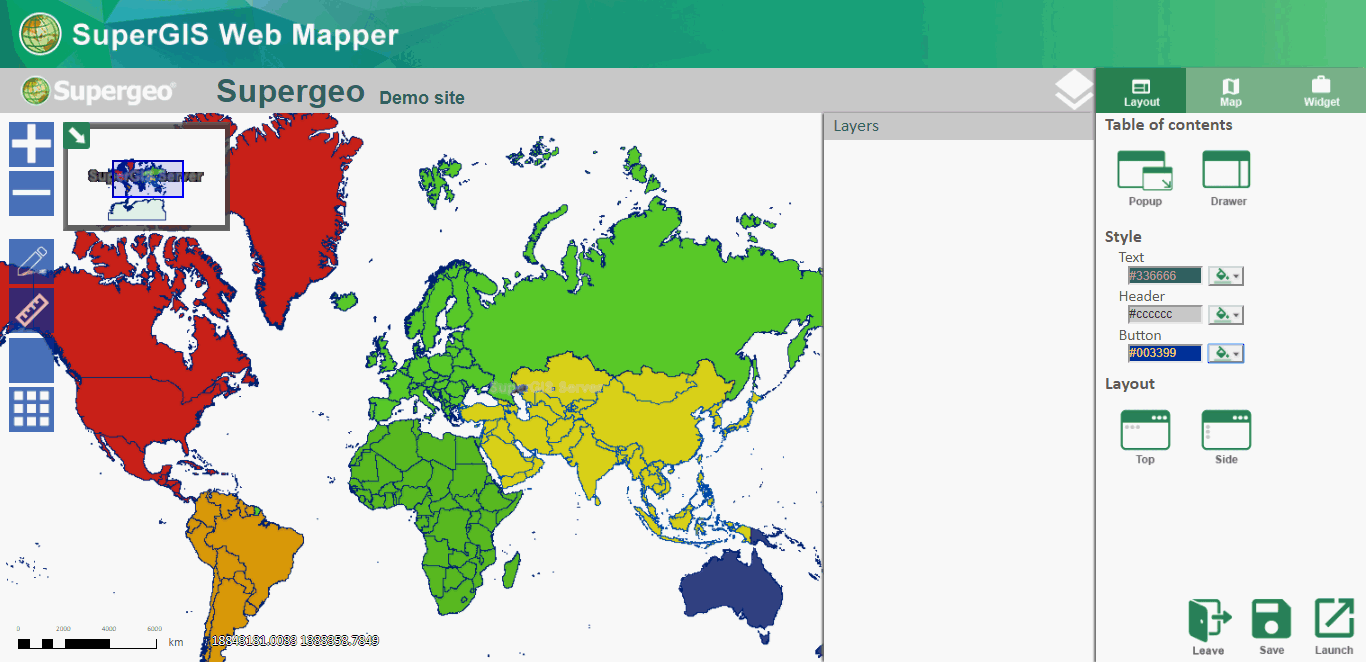Click the Supergeo logo in header
Screen dimensions: 1366x662
point(99,91)
